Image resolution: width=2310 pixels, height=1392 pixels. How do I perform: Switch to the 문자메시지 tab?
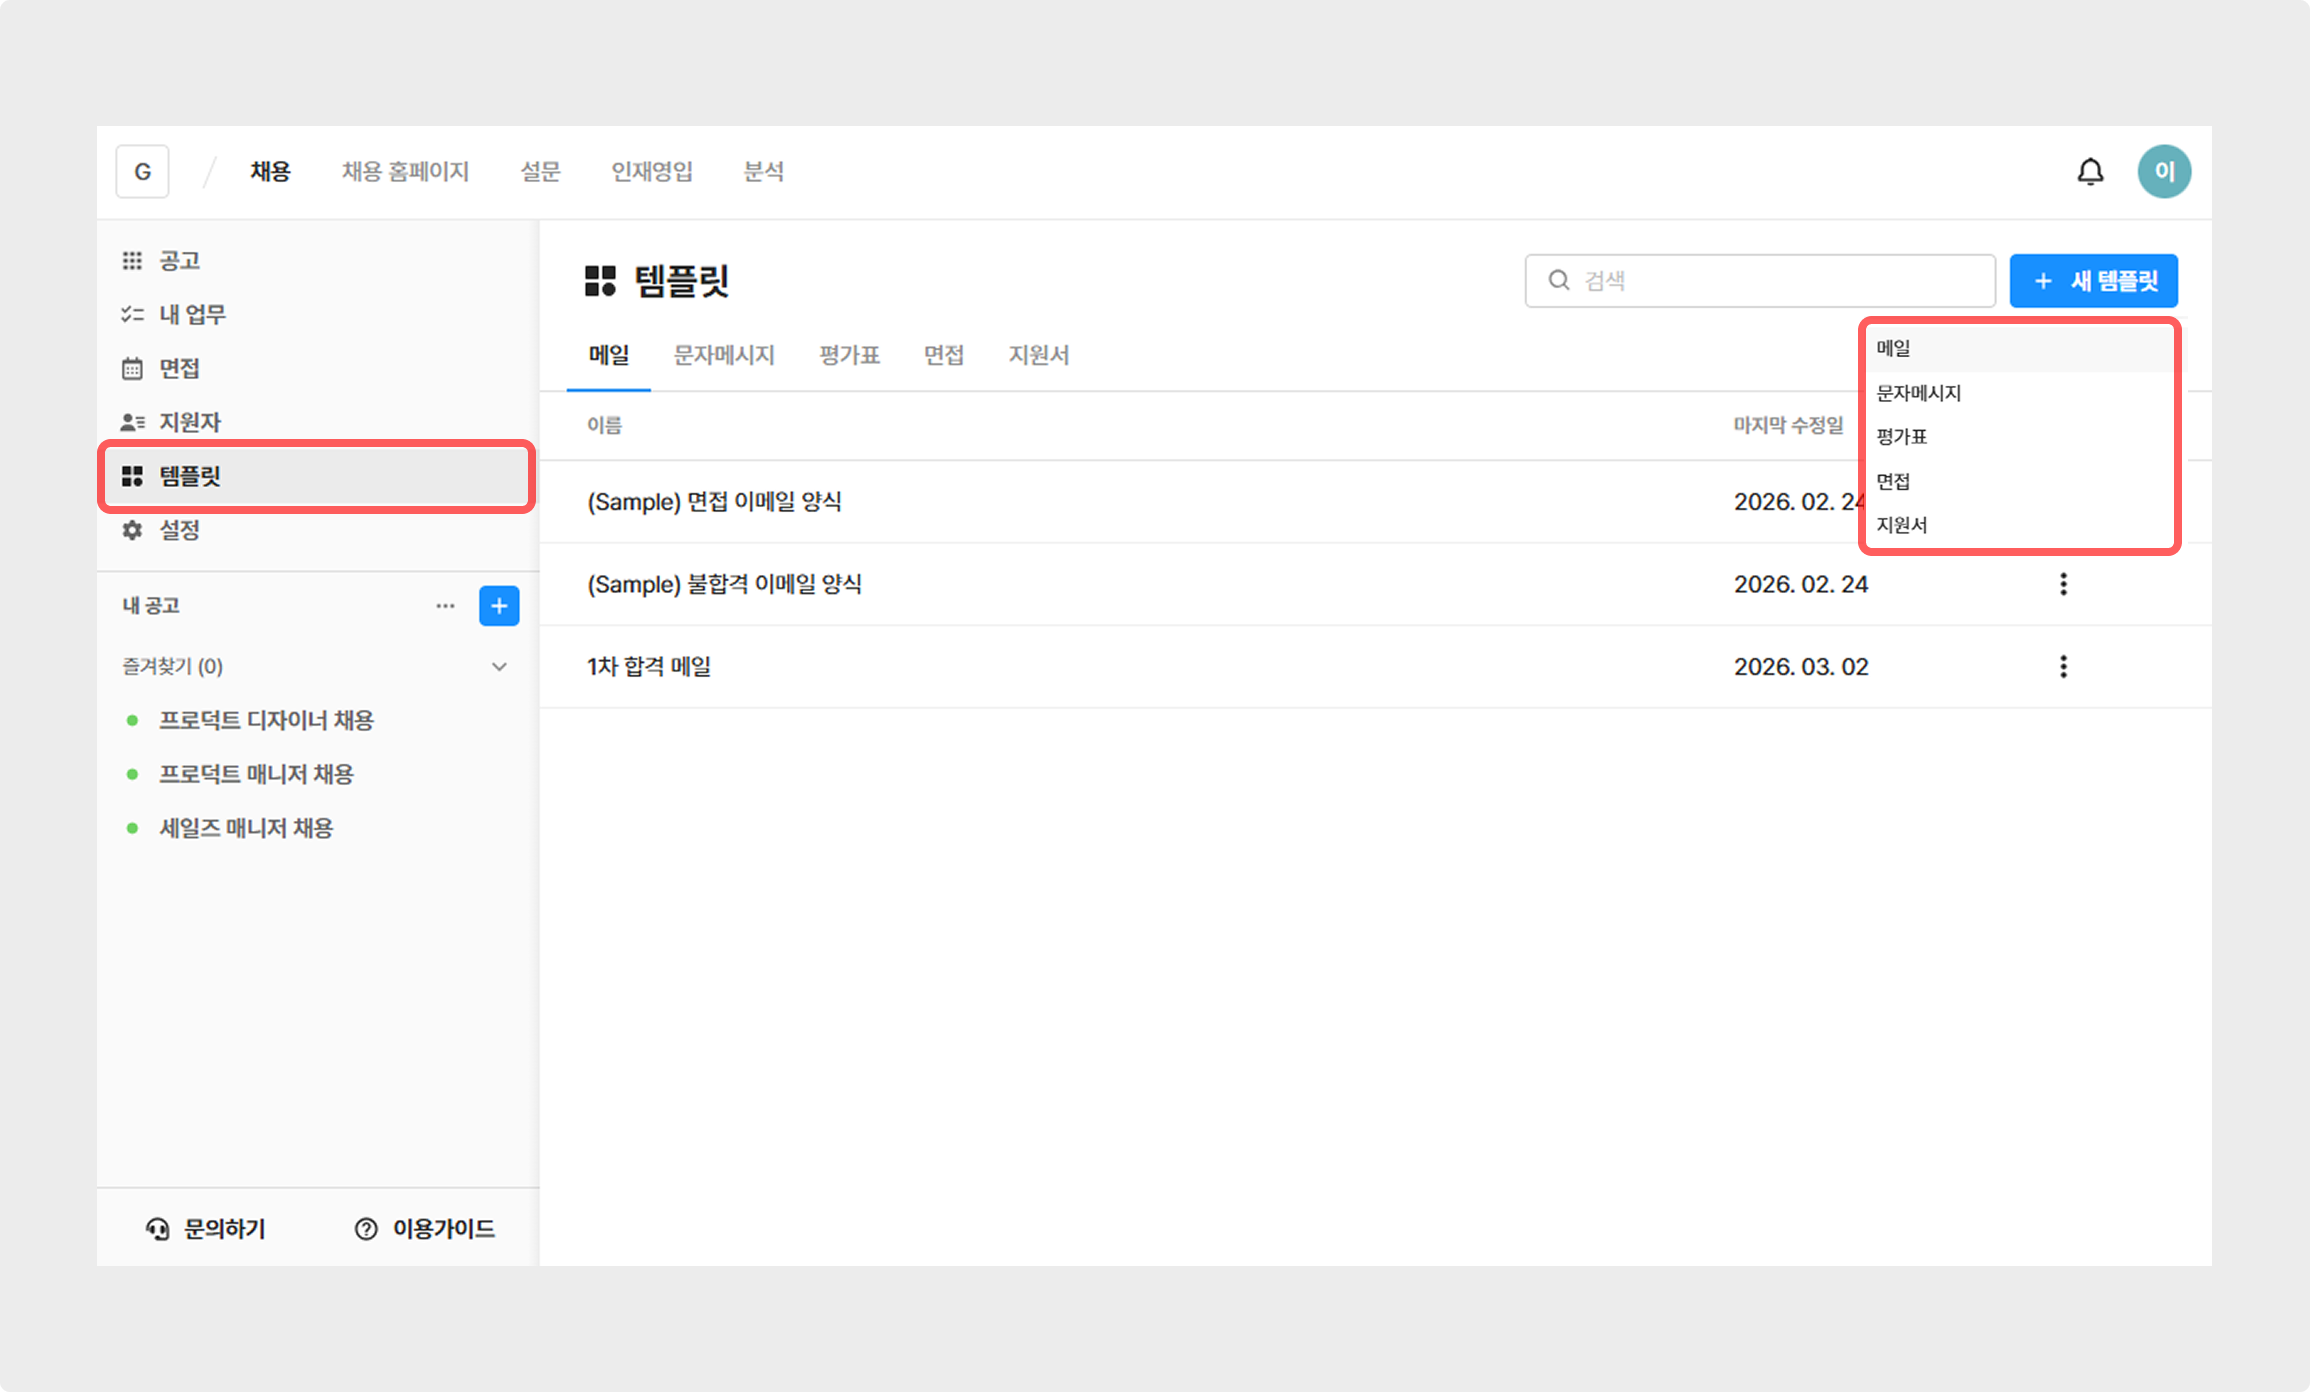tap(724, 355)
